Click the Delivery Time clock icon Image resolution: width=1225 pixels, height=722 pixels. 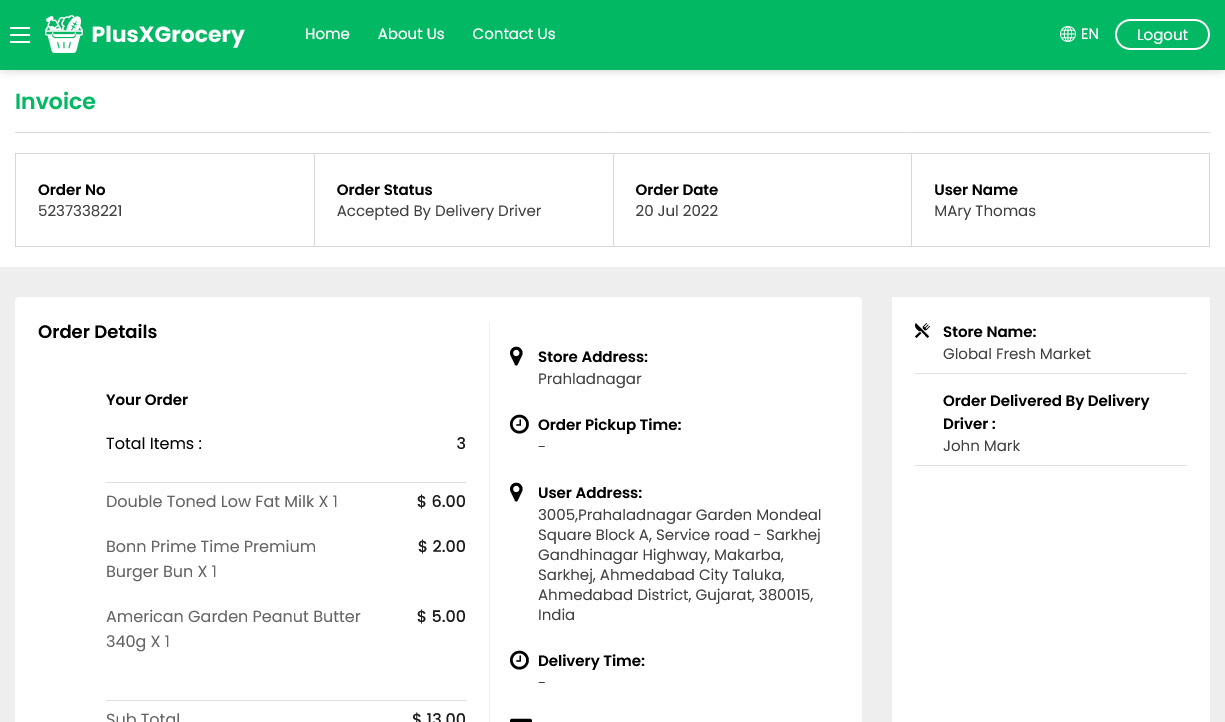point(519,660)
